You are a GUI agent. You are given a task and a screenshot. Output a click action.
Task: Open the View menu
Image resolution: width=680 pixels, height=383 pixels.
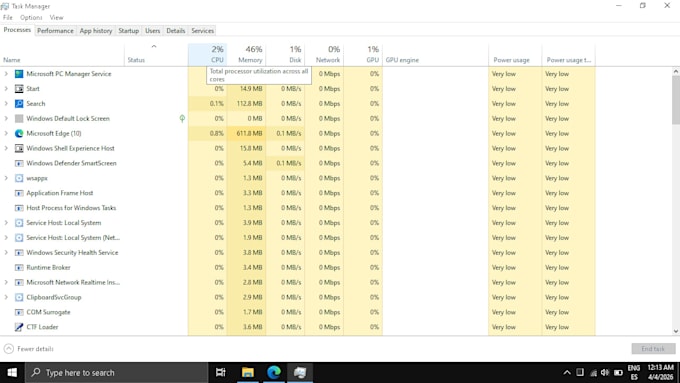[56, 17]
